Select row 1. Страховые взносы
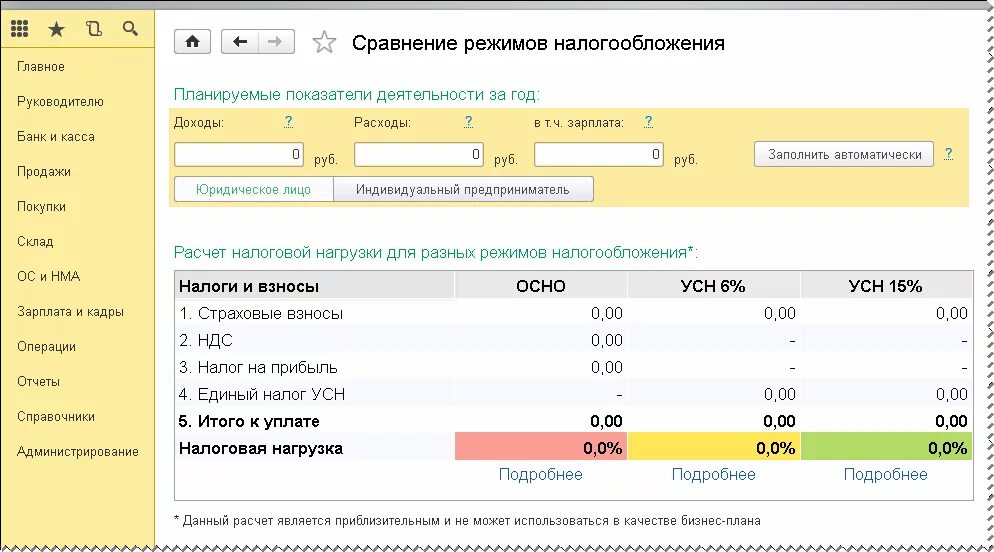The height and width of the screenshot is (552, 994). (x=574, y=313)
